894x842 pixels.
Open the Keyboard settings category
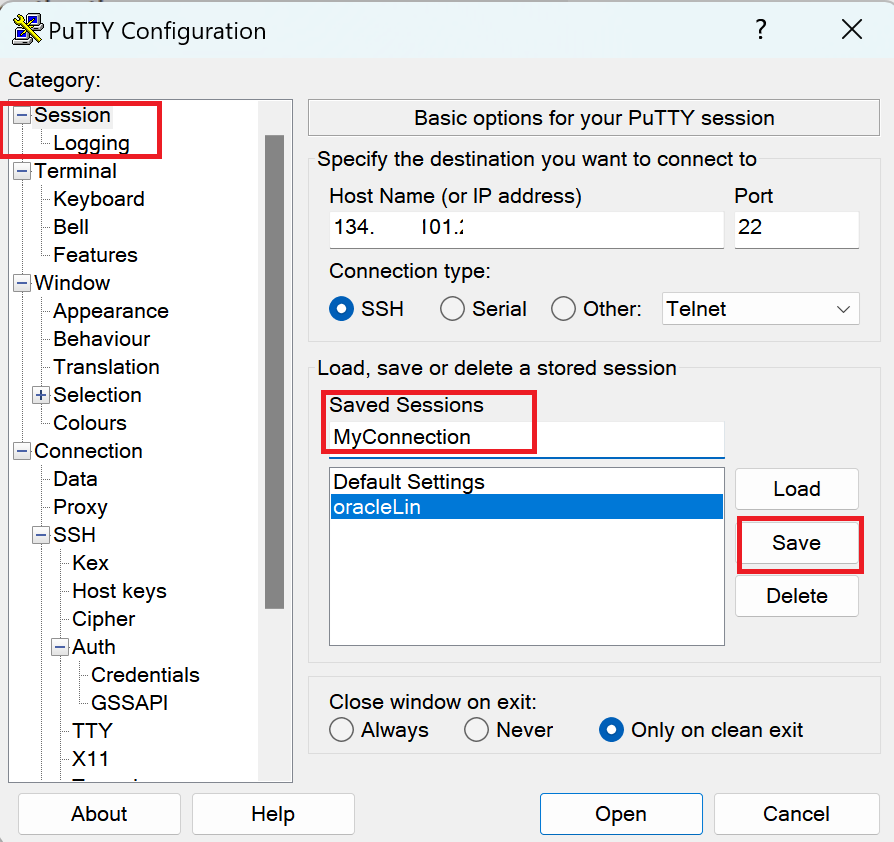coord(99,199)
